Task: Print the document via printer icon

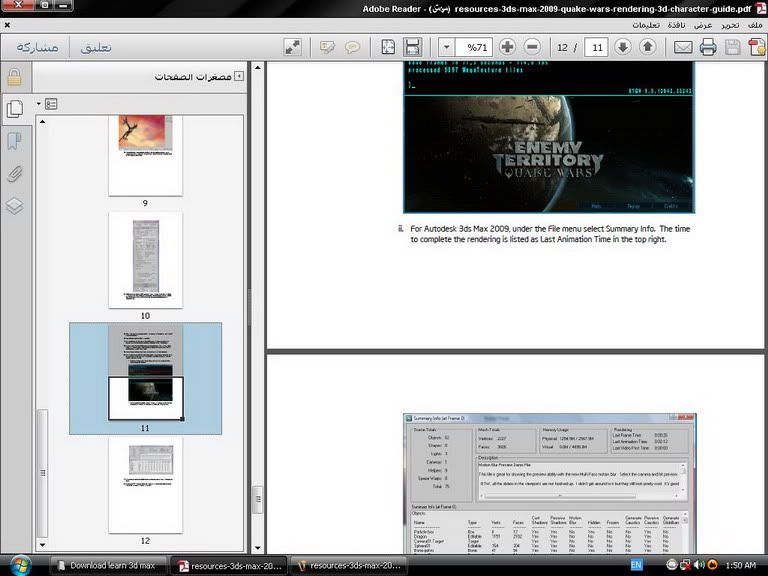Action: tap(708, 47)
